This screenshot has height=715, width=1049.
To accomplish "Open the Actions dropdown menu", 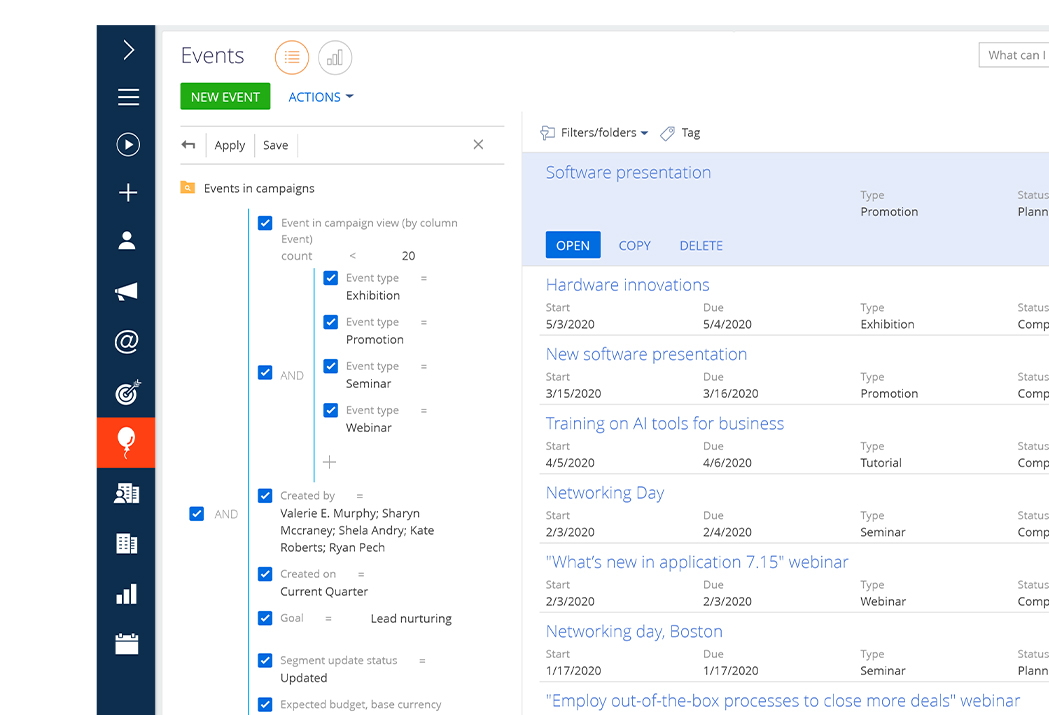I will pos(320,97).
